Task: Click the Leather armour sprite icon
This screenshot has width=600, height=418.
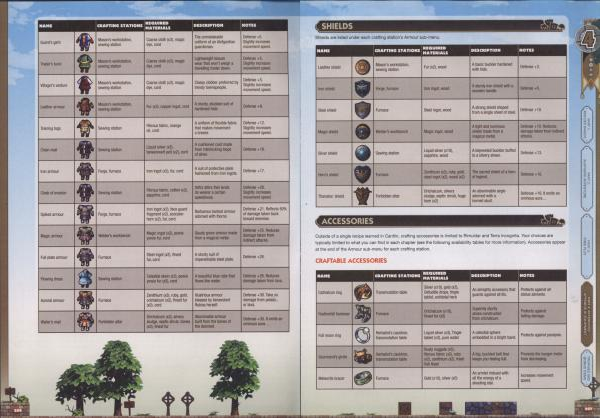Action: coord(85,106)
